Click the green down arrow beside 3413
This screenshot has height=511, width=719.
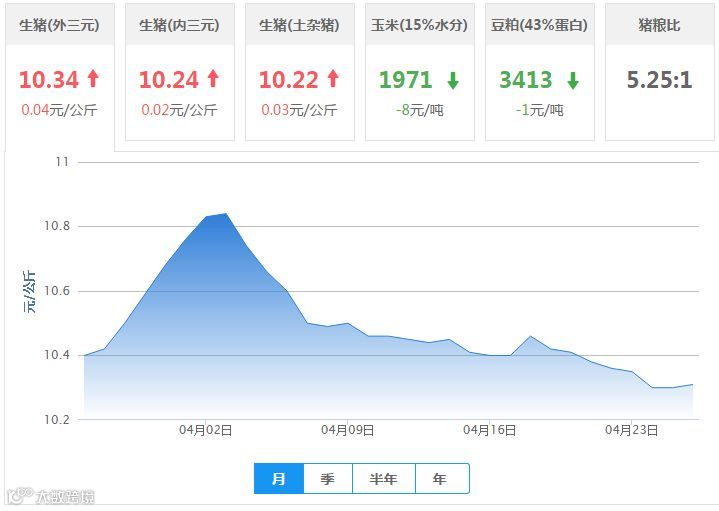coord(573,80)
